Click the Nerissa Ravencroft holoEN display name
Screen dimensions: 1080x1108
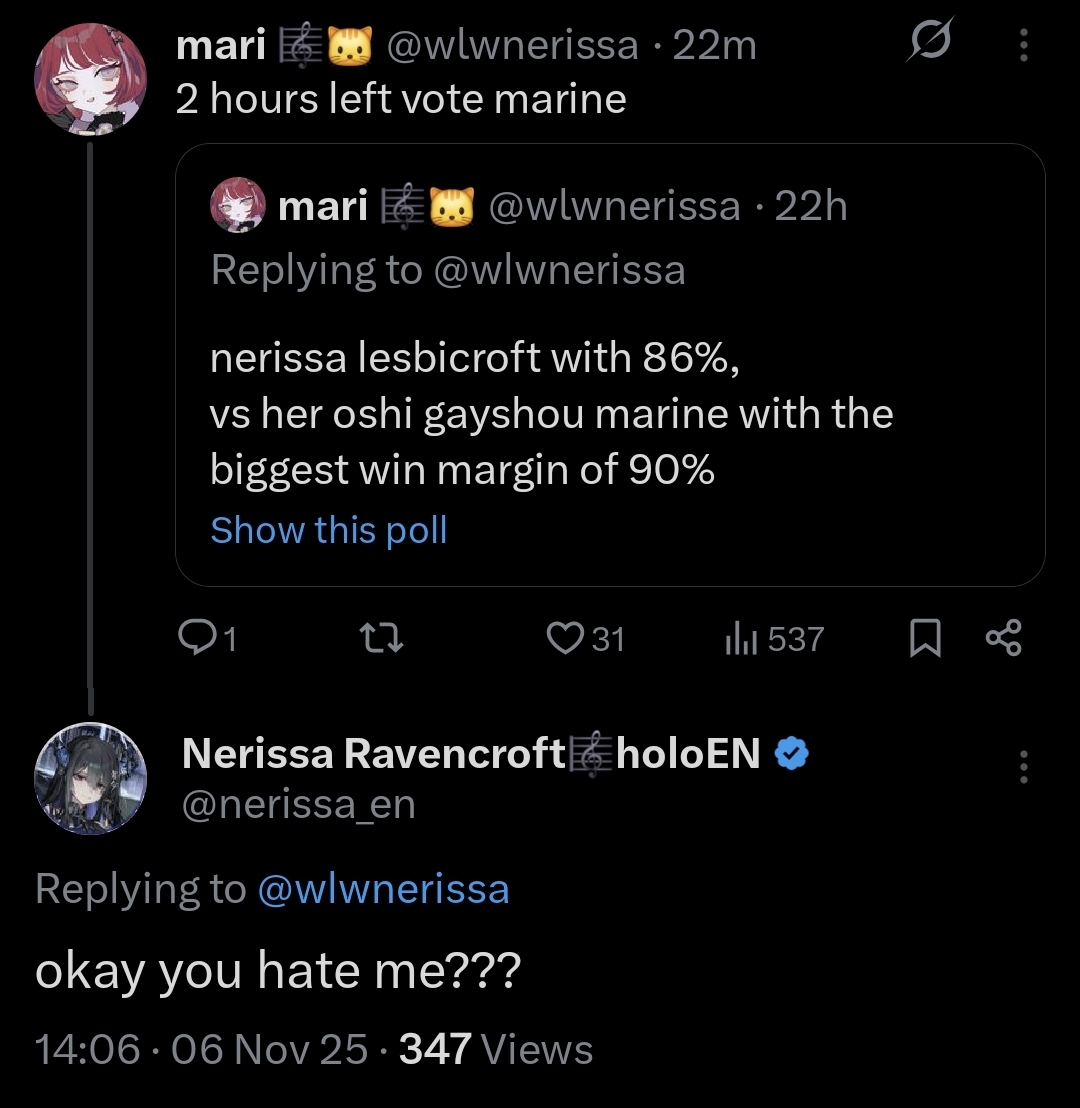pos(472,754)
